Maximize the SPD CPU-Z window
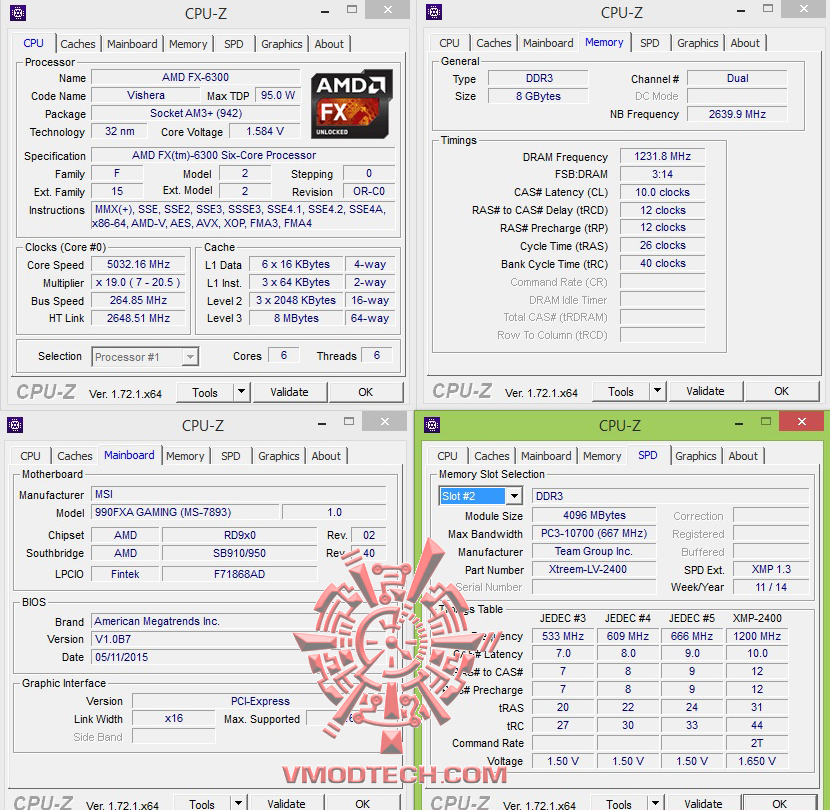 click(x=765, y=422)
